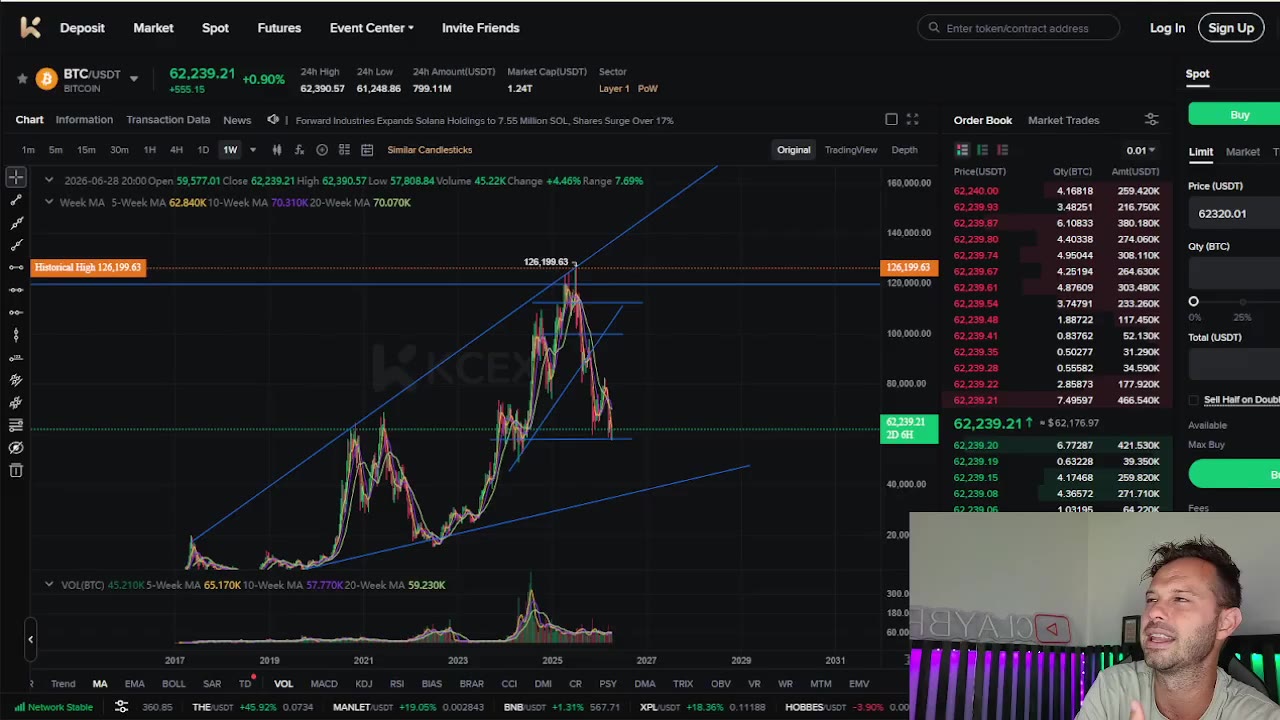The image size is (1280, 720).
Task: Collapse the Week MA legend row
Action: pos(48,202)
